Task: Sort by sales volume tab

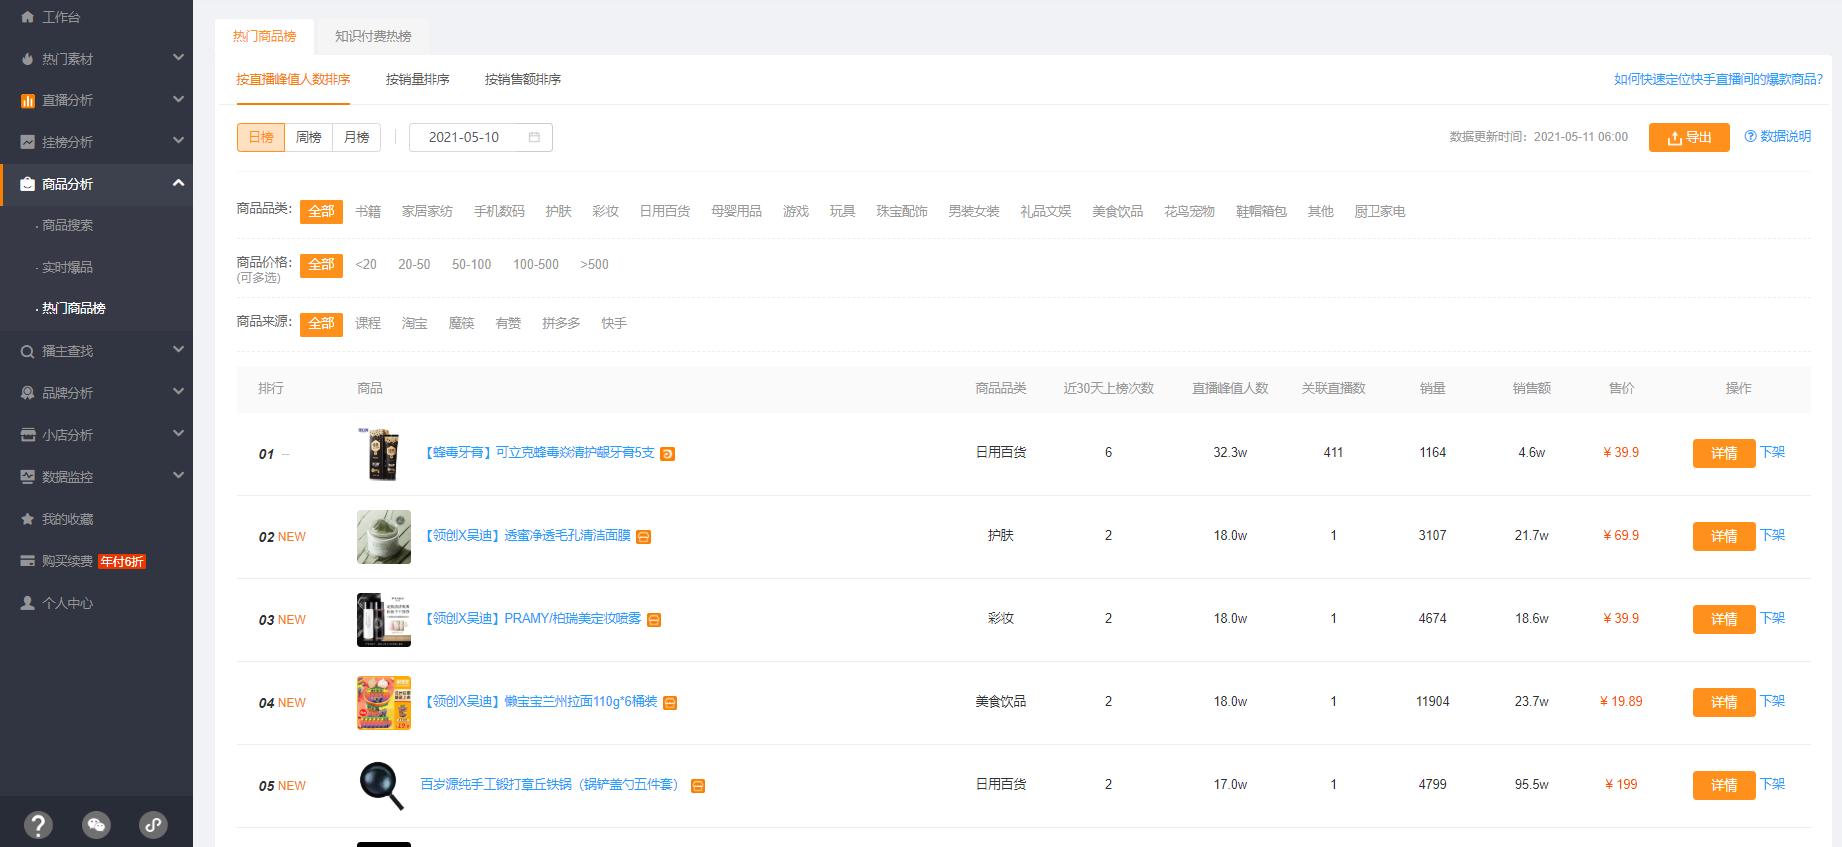Action: [x=417, y=79]
